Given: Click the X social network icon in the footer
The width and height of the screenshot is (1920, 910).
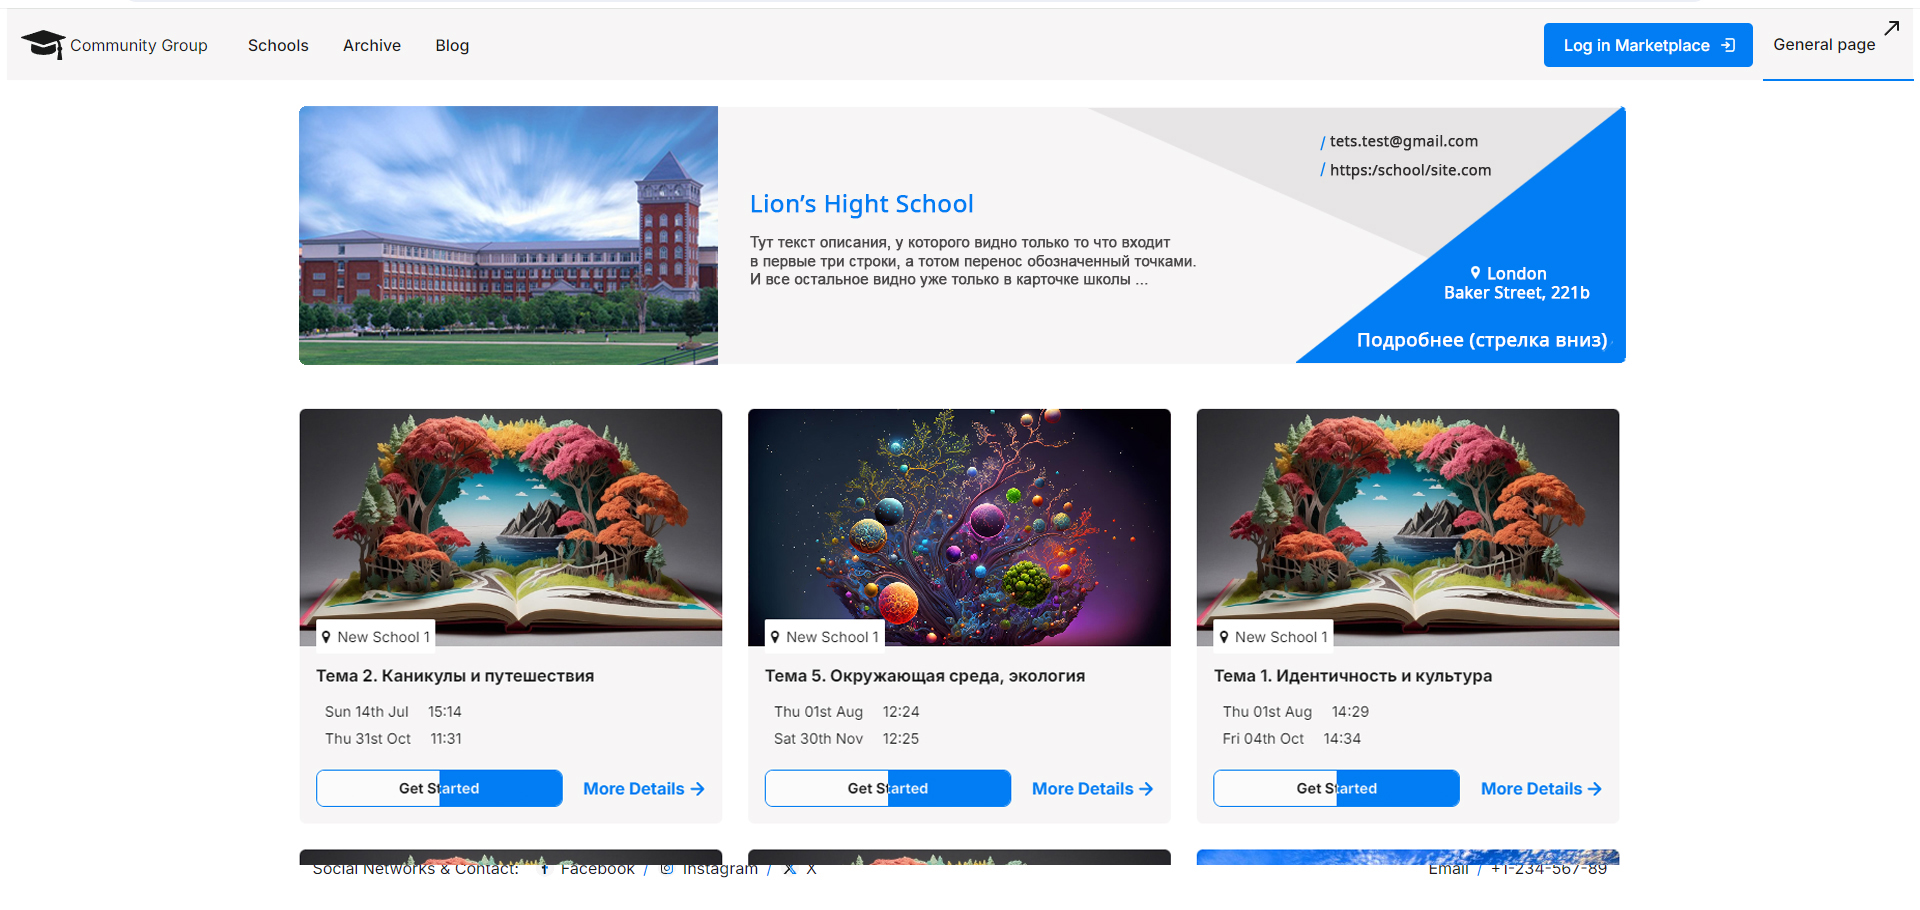Looking at the screenshot, I should point(790,869).
